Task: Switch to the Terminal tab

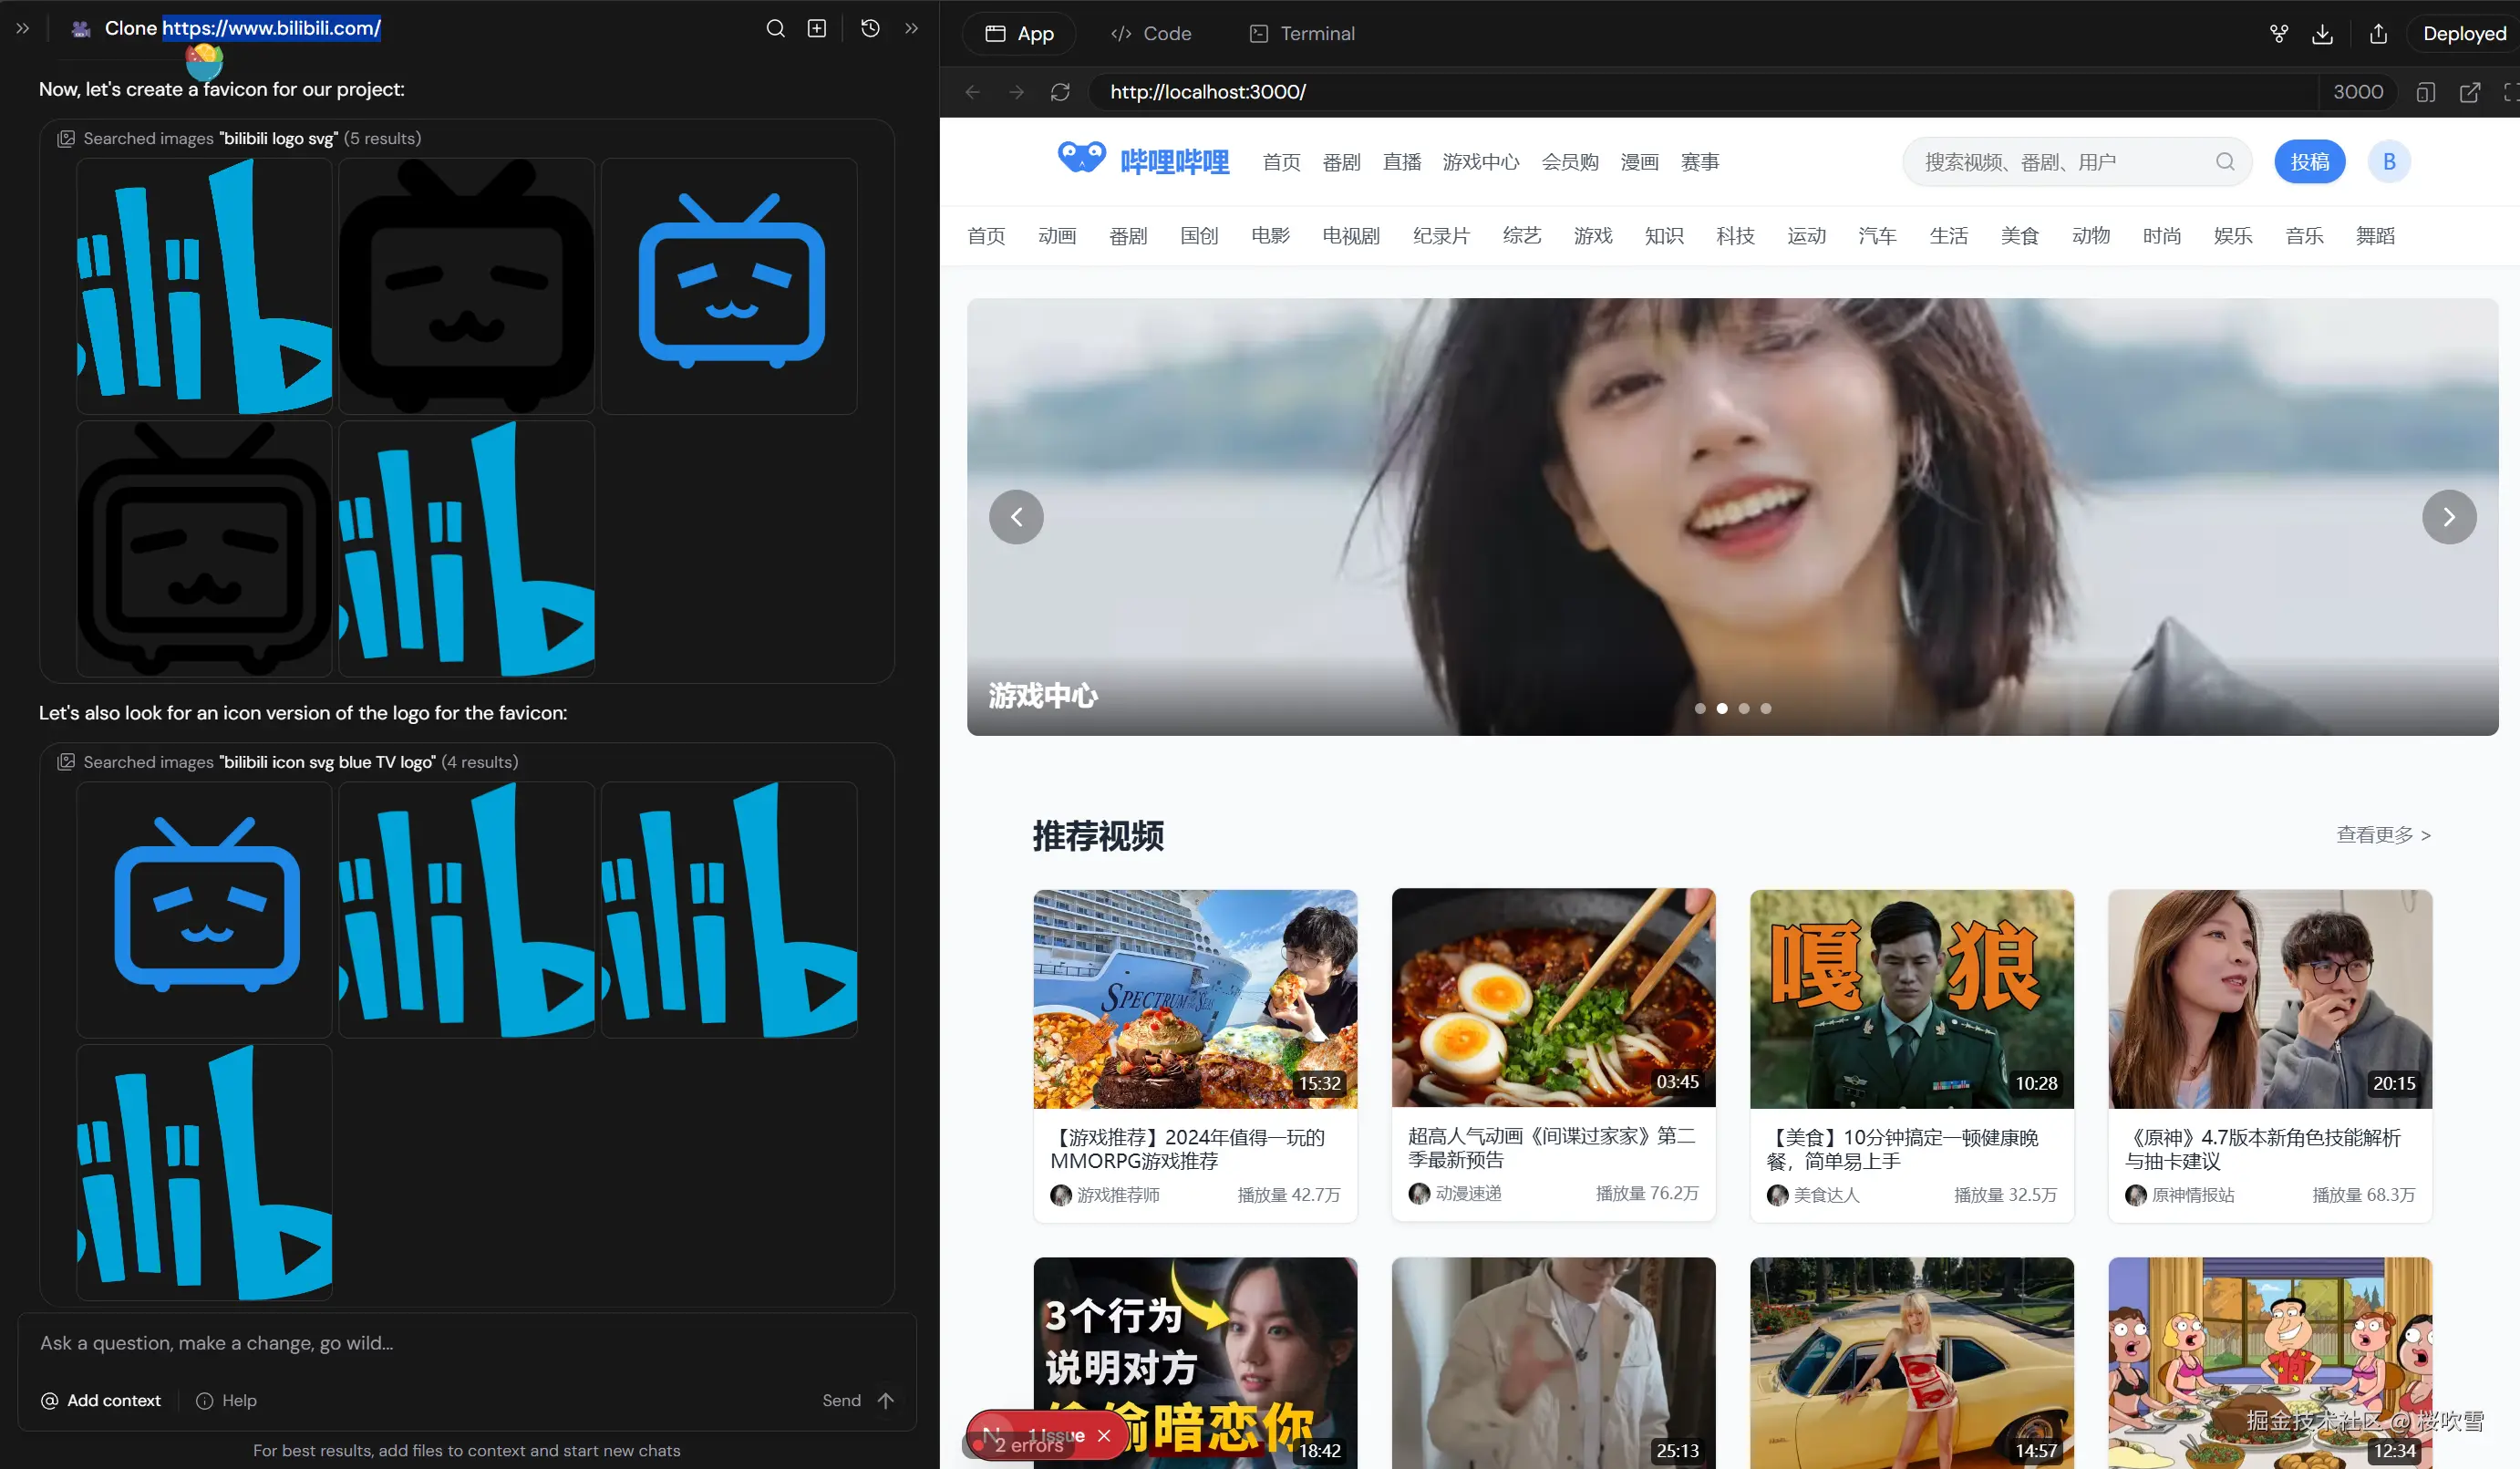Action: (x=1302, y=34)
